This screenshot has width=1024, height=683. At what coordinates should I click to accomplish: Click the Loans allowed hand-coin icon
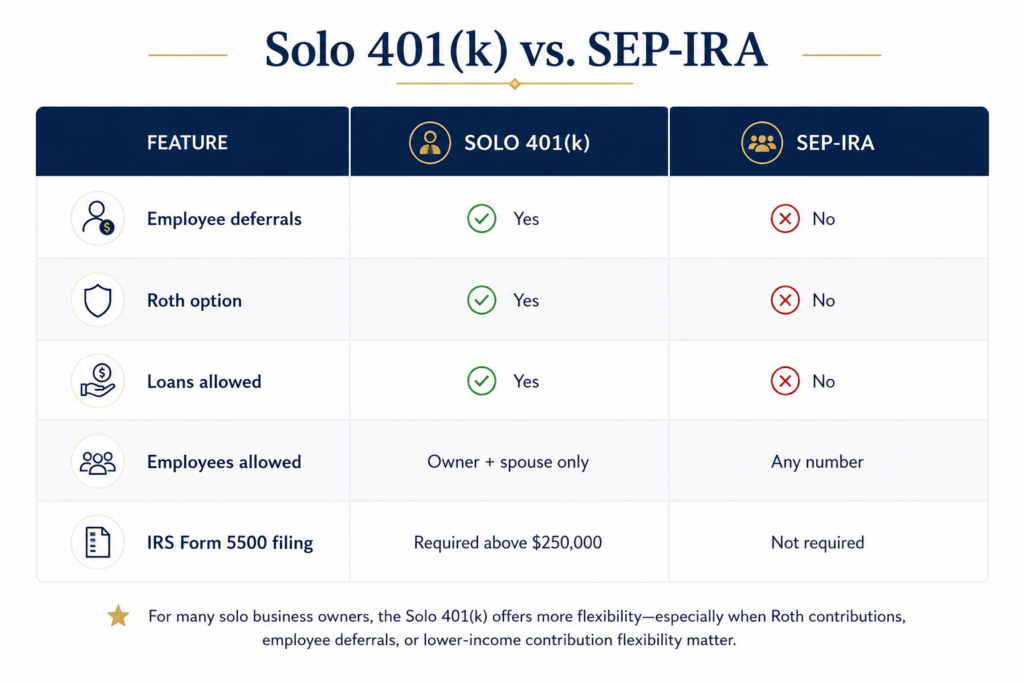click(98, 381)
